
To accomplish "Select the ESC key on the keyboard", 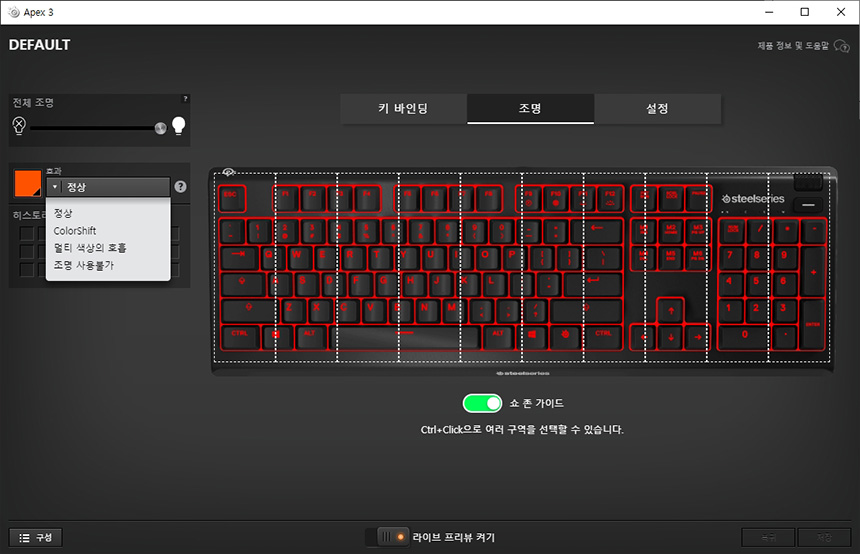I will pos(231,198).
